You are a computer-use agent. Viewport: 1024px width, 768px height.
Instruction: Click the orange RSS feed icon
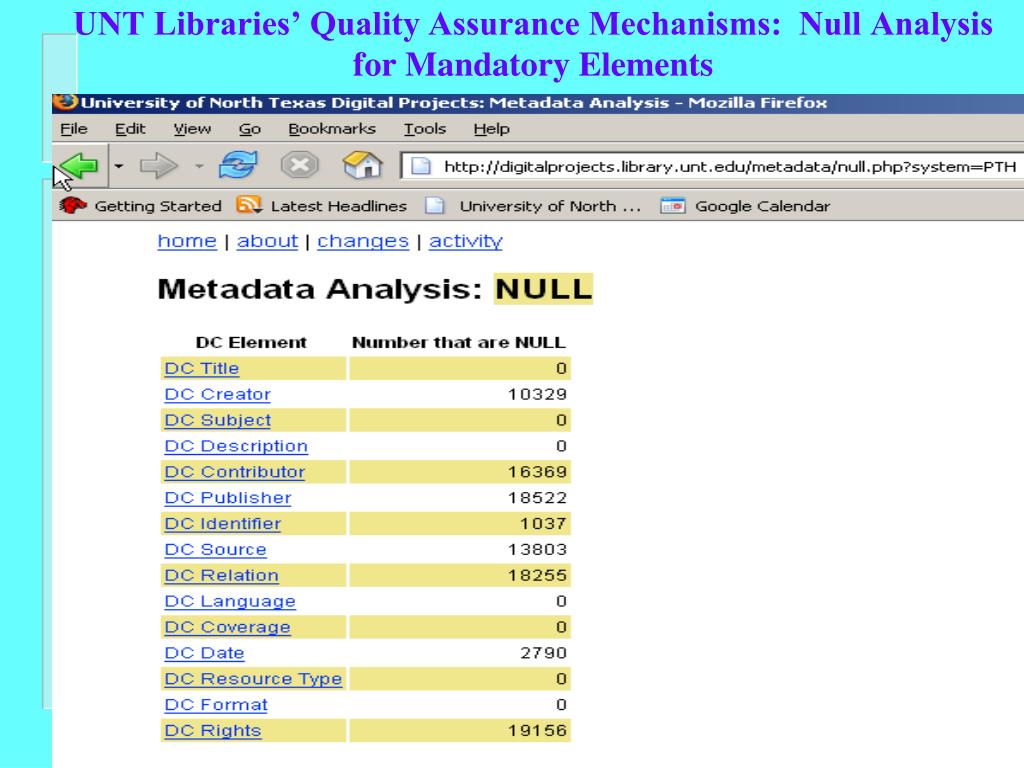point(248,206)
